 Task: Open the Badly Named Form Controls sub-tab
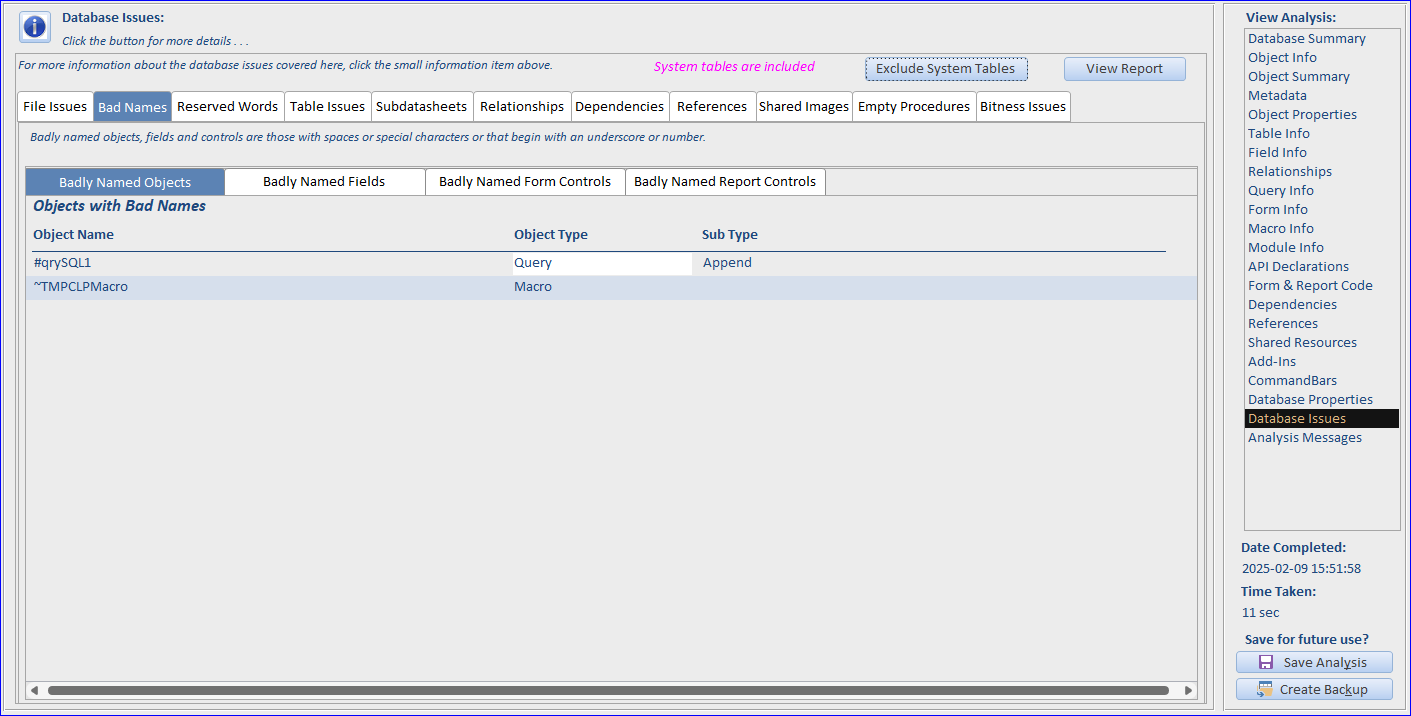tap(525, 182)
